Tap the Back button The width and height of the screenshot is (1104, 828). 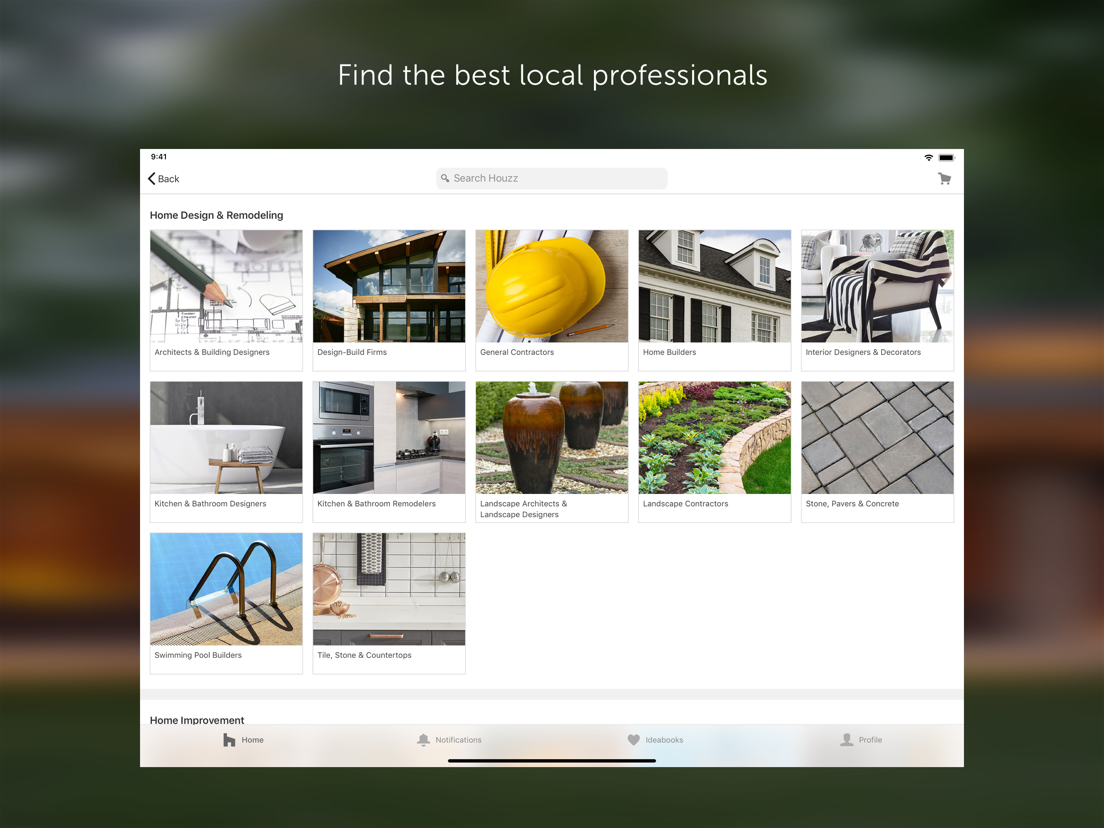[163, 178]
